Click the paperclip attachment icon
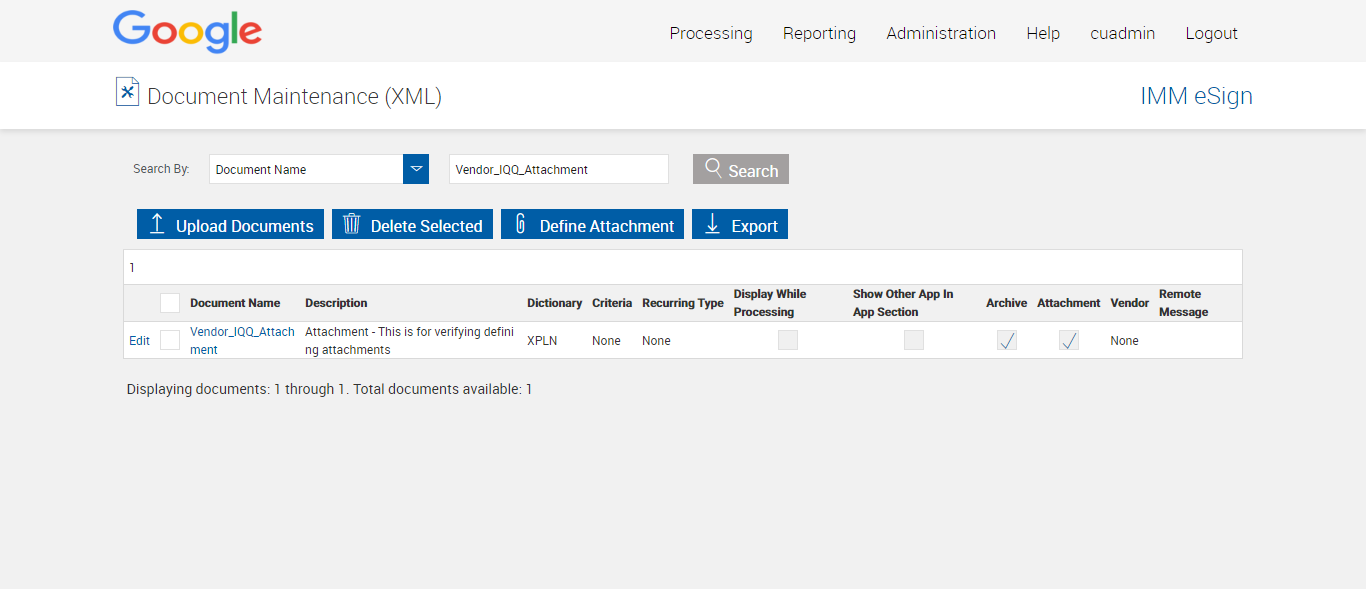This screenshot has height=589, width=1366. click(x=520, y=224)
